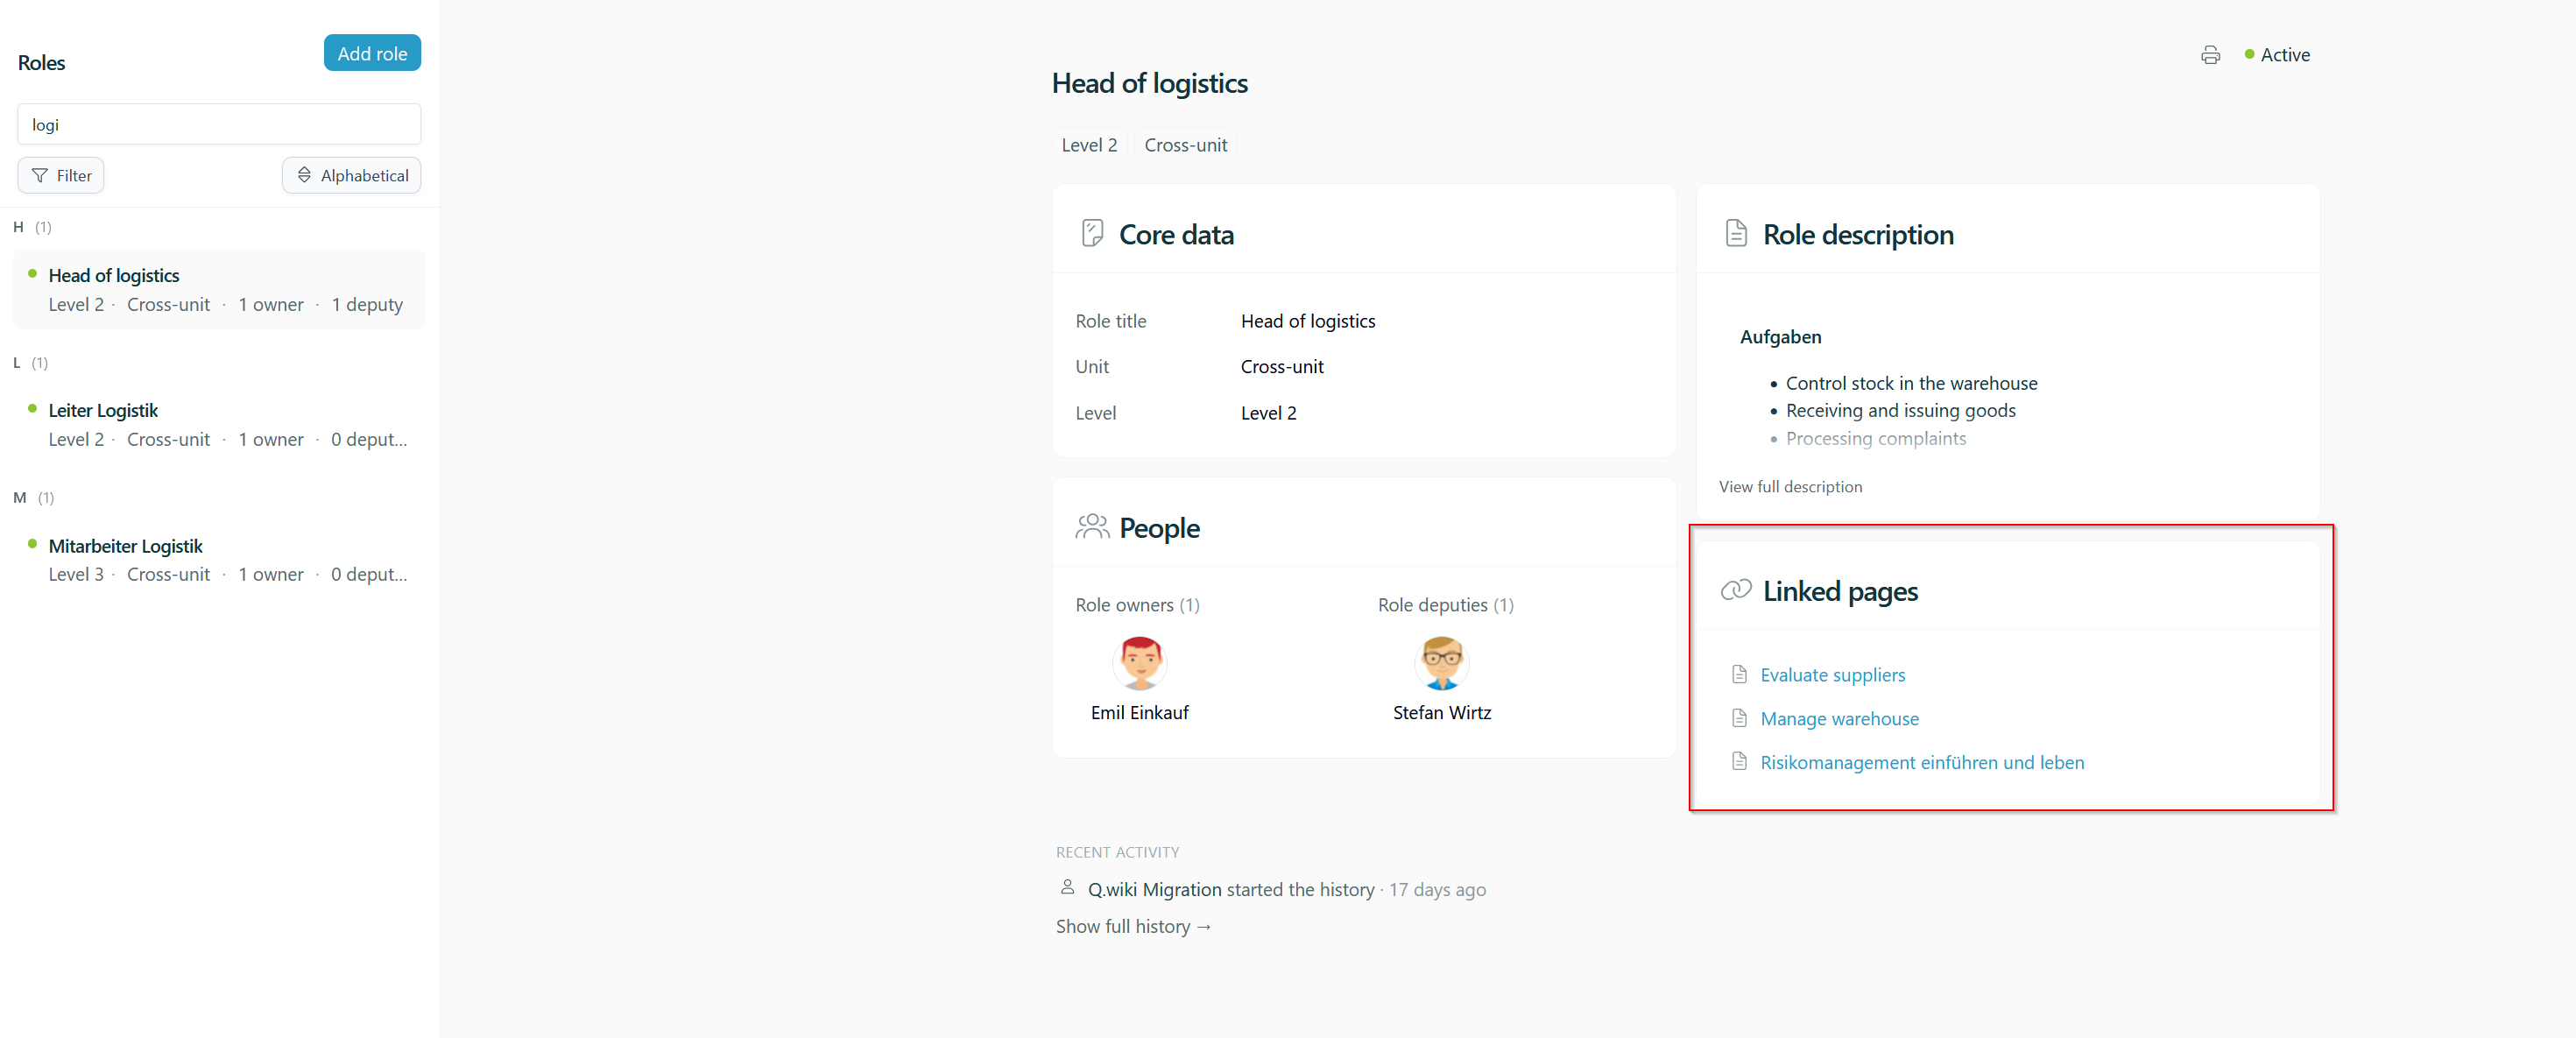Click the page icon beside Evaluate suppliers

click(x=1739, y=675)
